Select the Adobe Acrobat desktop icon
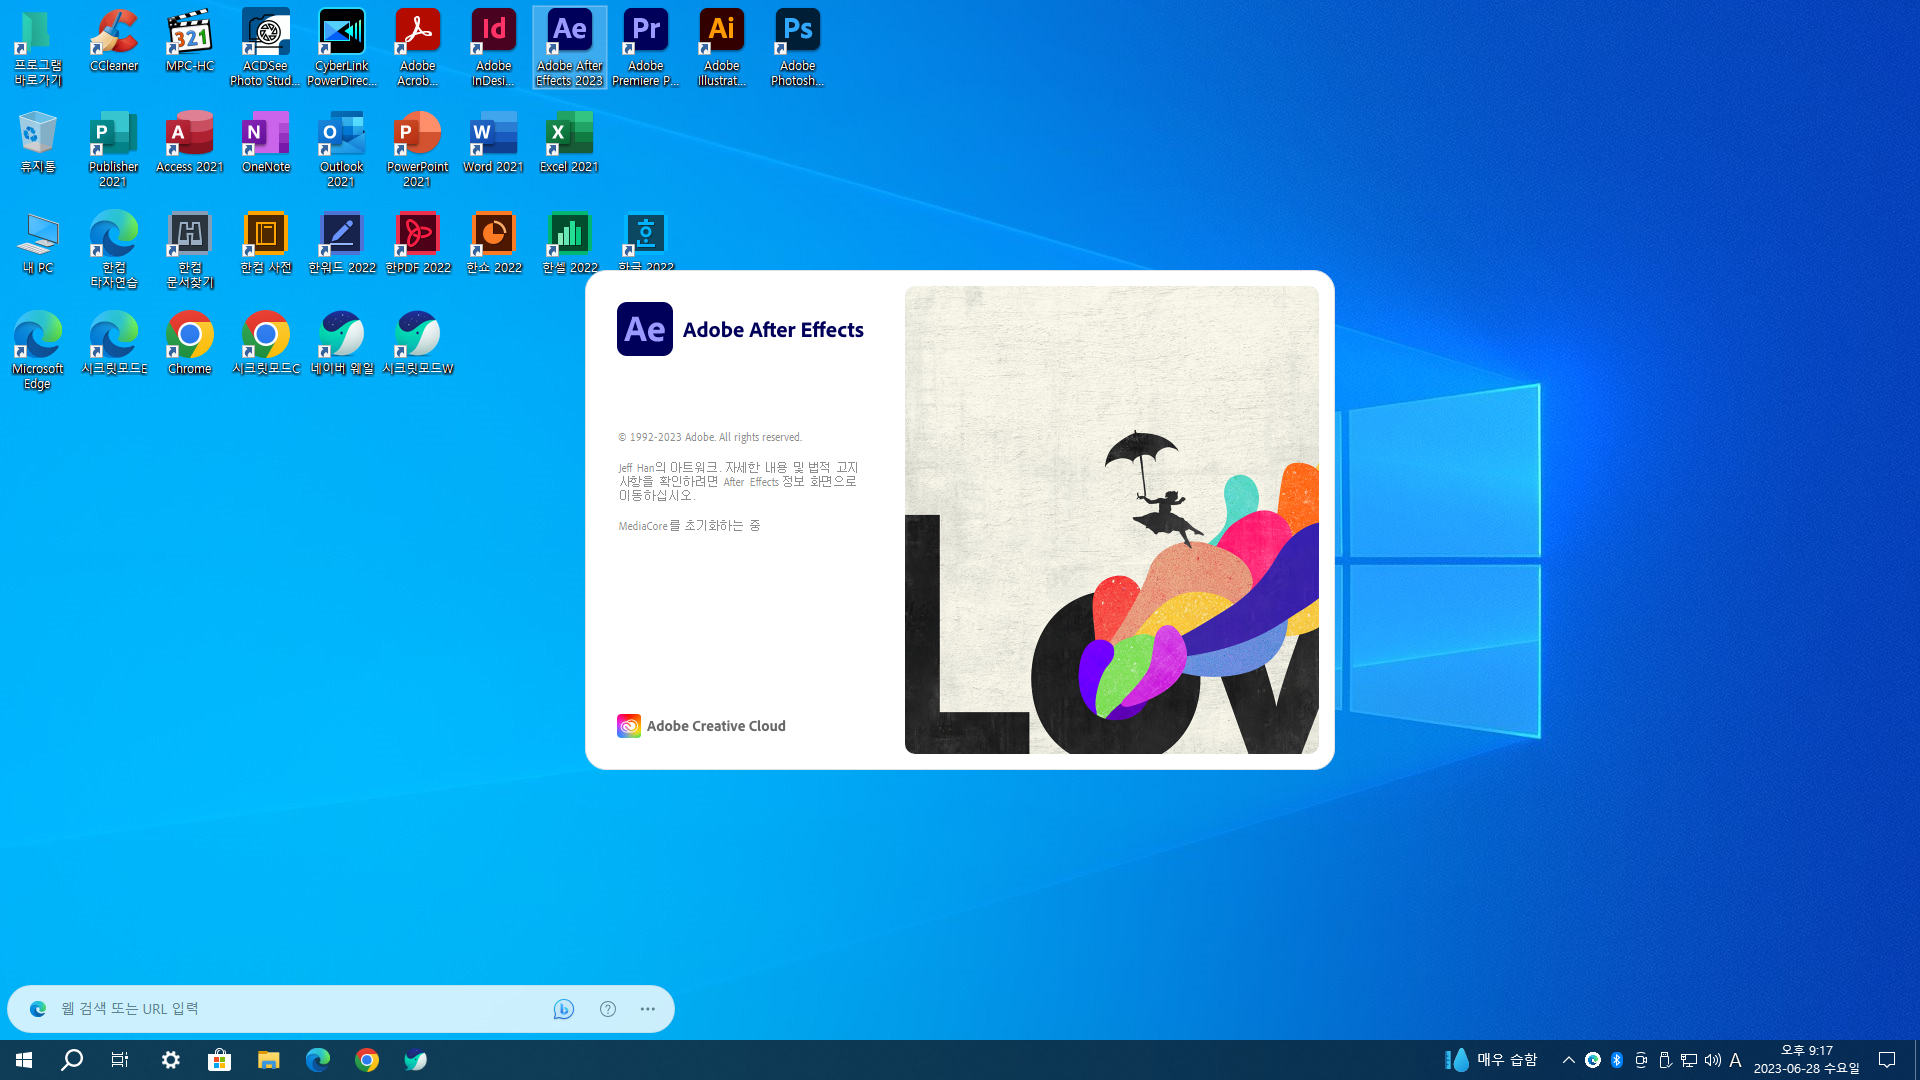Viewport: 1920px width, 1080px height. tap(417, 35)
